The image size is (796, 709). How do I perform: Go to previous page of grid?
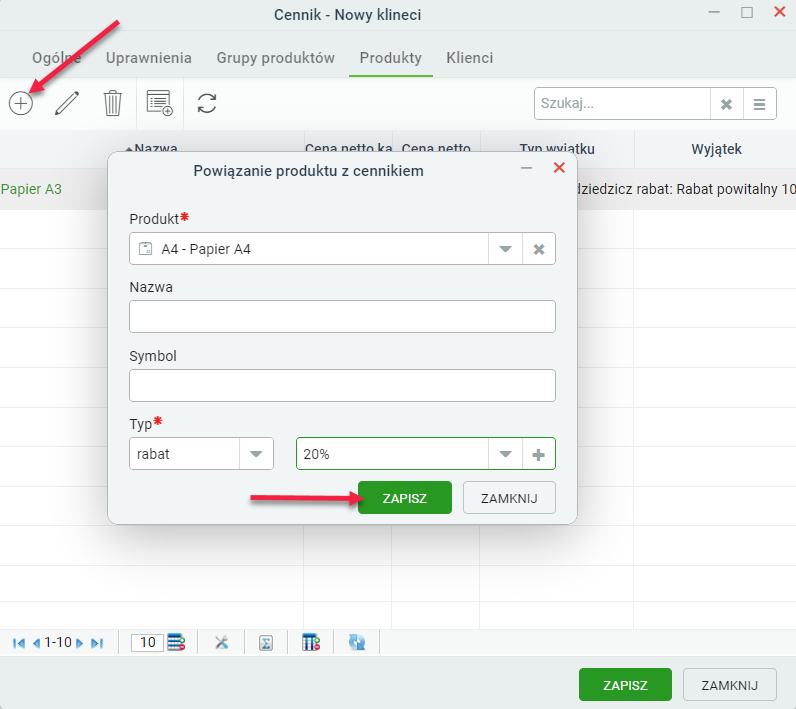tap(36, 643)
